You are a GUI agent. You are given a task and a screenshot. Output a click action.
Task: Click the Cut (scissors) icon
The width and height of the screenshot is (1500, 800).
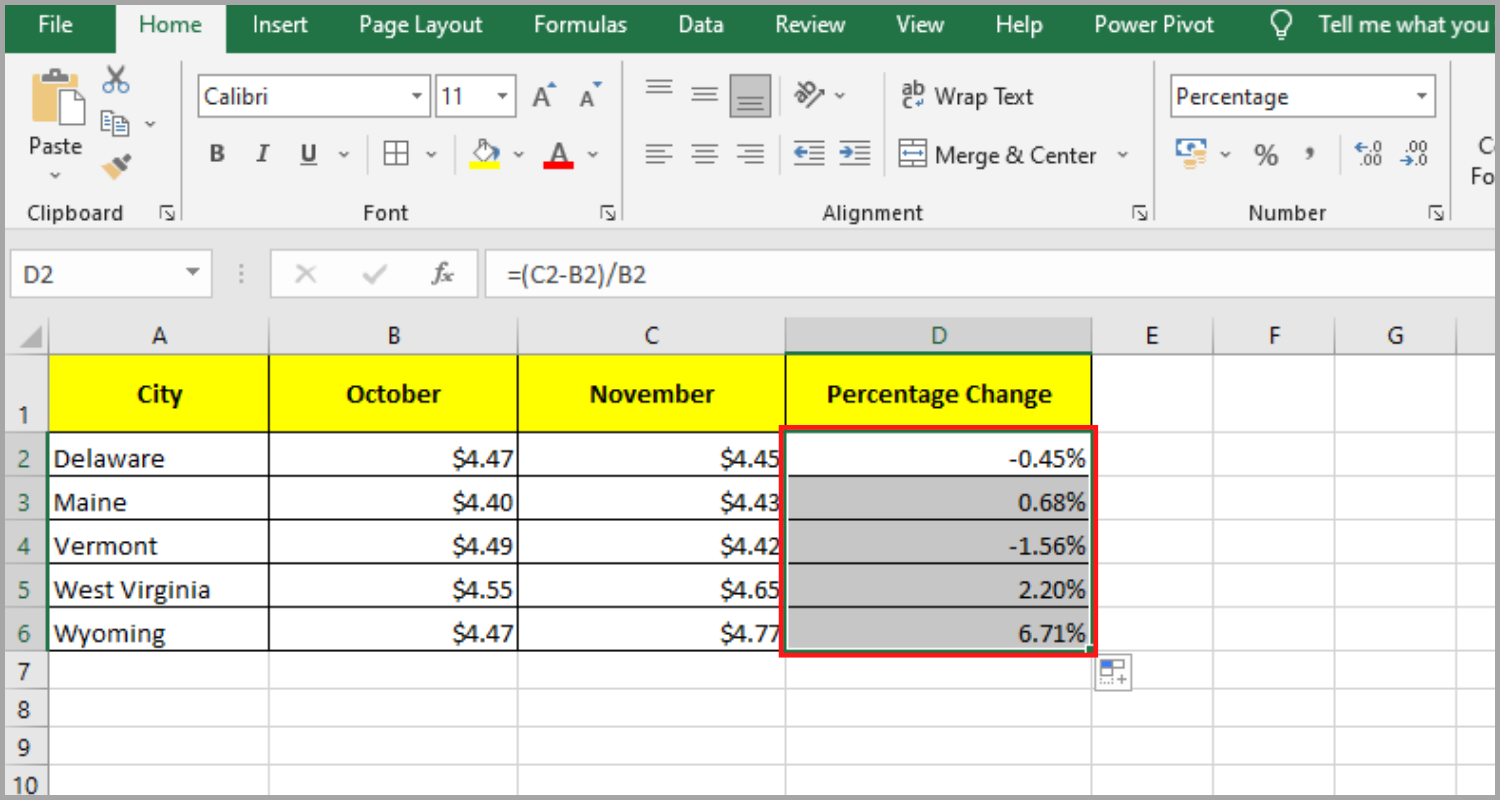(x=116, y=78)
